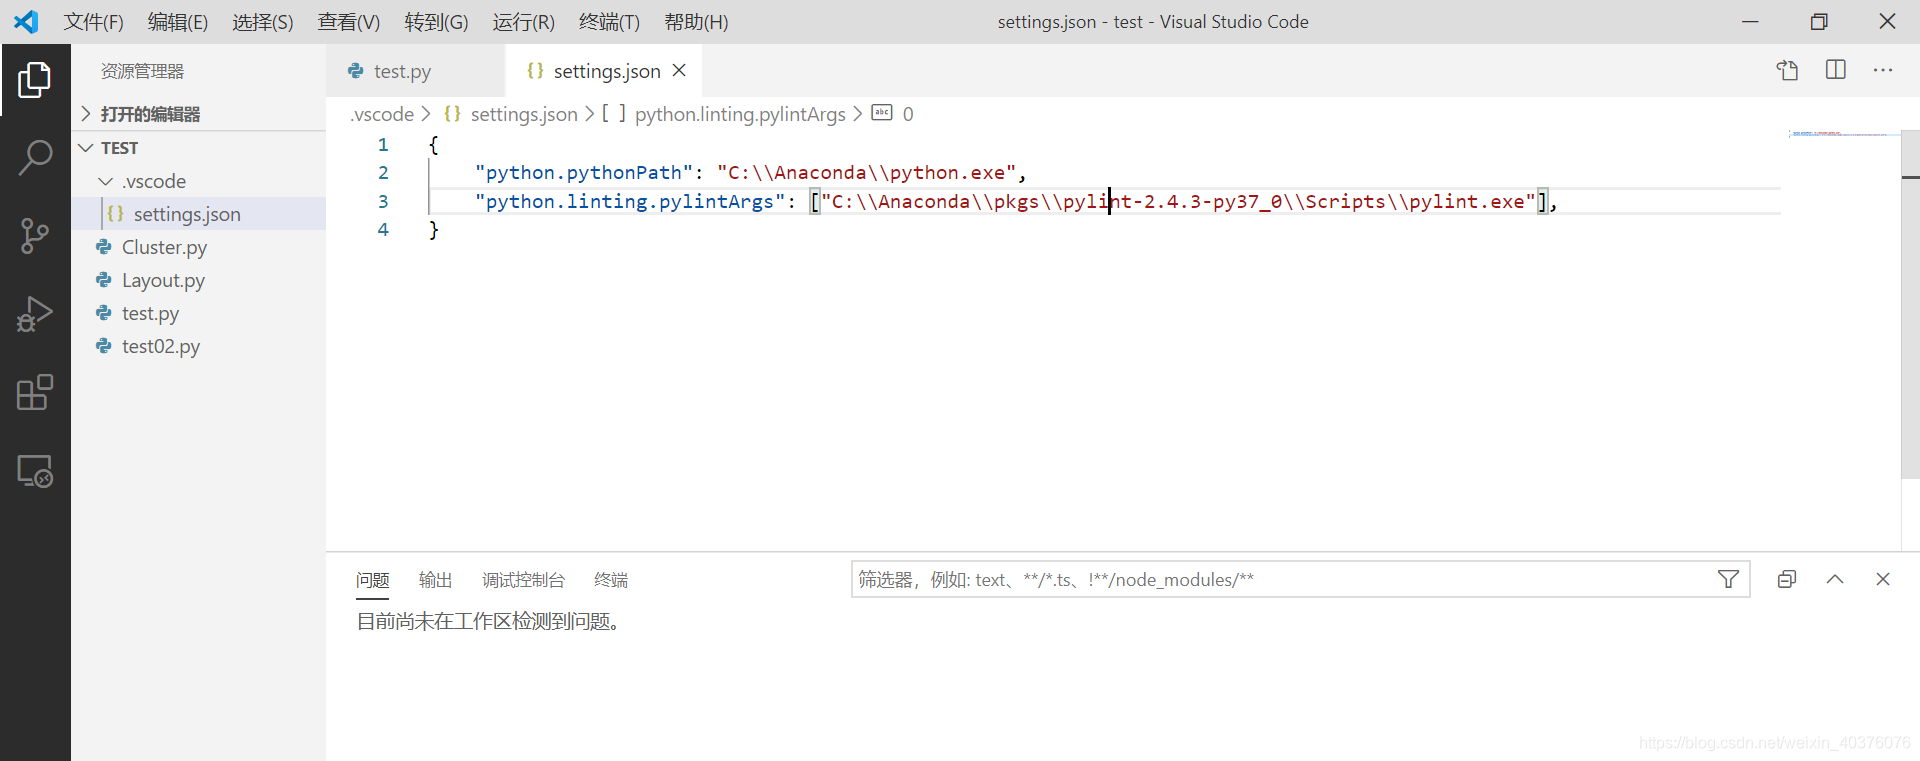Open the 帮助(H) menu
1920x761 pixels.
(x=696, y=22)
